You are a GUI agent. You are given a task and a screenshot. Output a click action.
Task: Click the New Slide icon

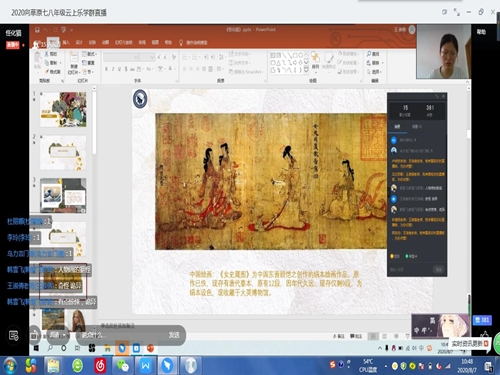74,58
